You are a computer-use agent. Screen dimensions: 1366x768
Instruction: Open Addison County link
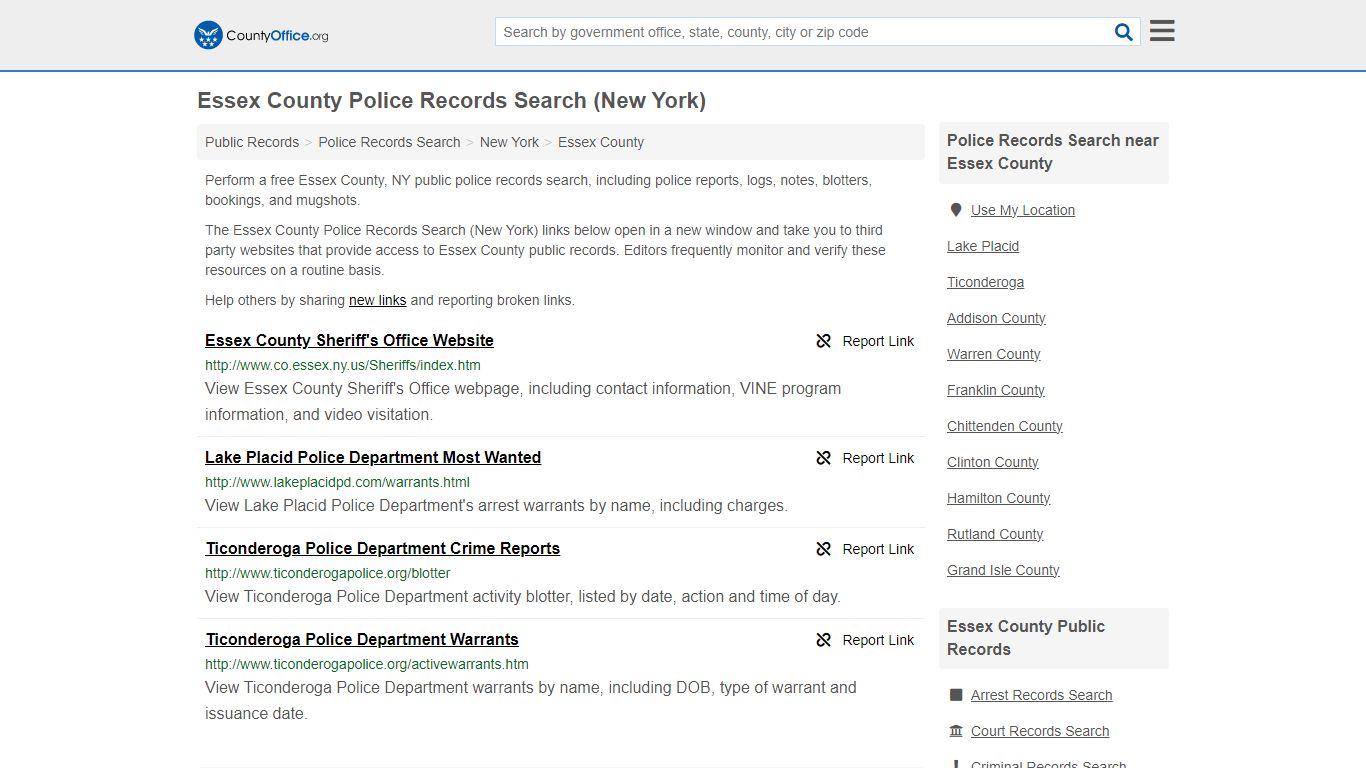pos(996,318)
